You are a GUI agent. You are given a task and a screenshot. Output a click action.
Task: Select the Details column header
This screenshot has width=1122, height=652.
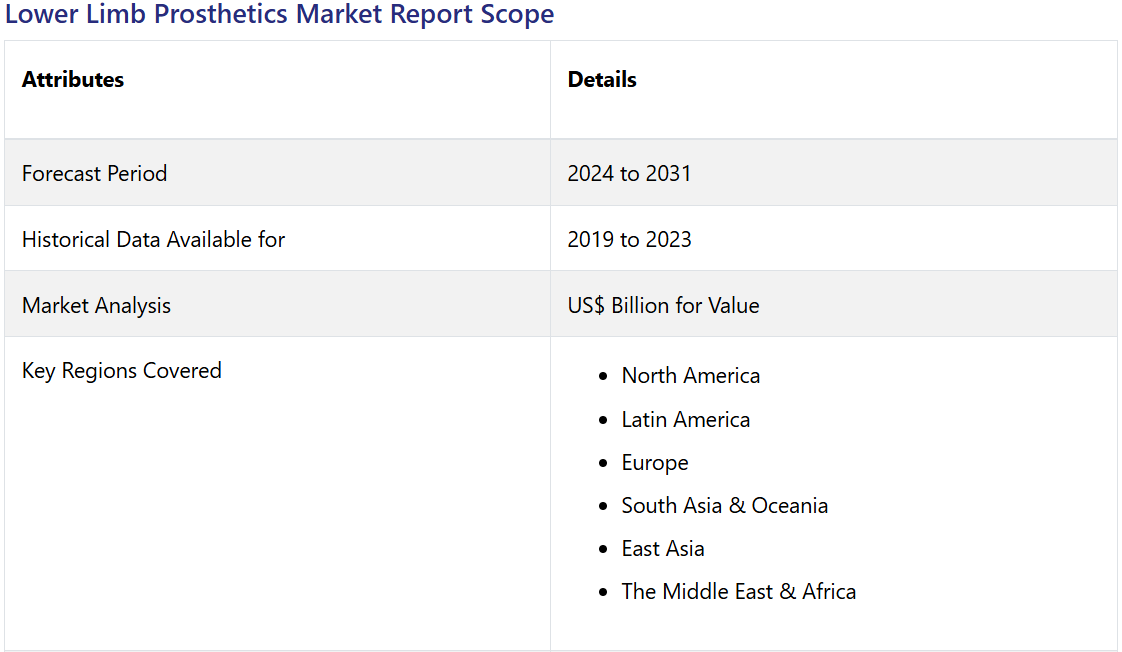(x=602, y=79)
